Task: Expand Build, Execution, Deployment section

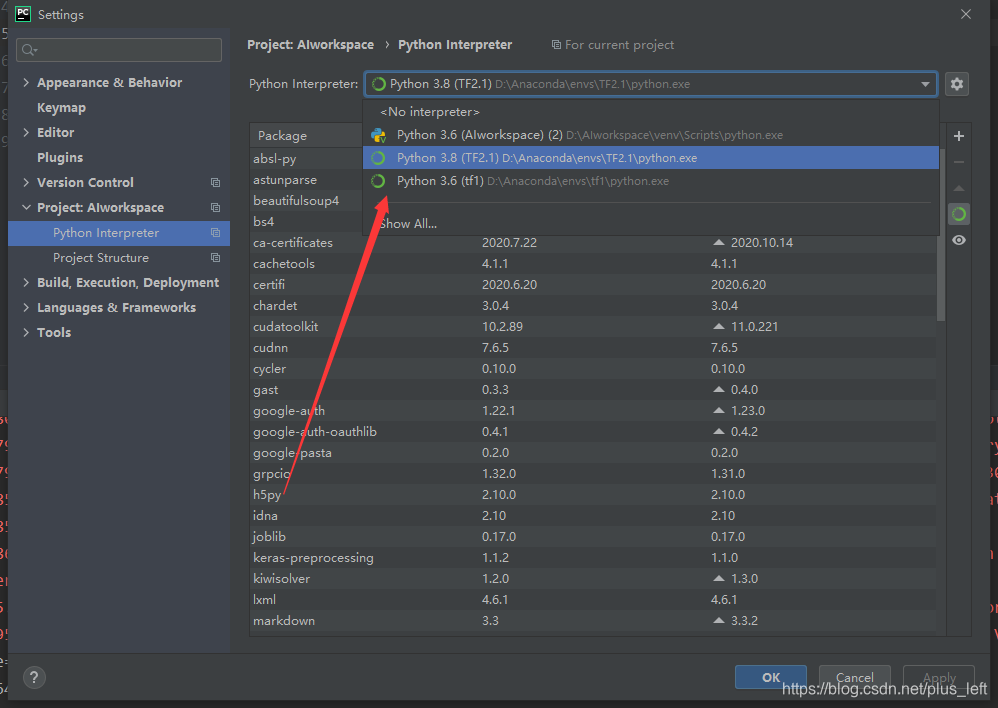Action: click(26, 283)
